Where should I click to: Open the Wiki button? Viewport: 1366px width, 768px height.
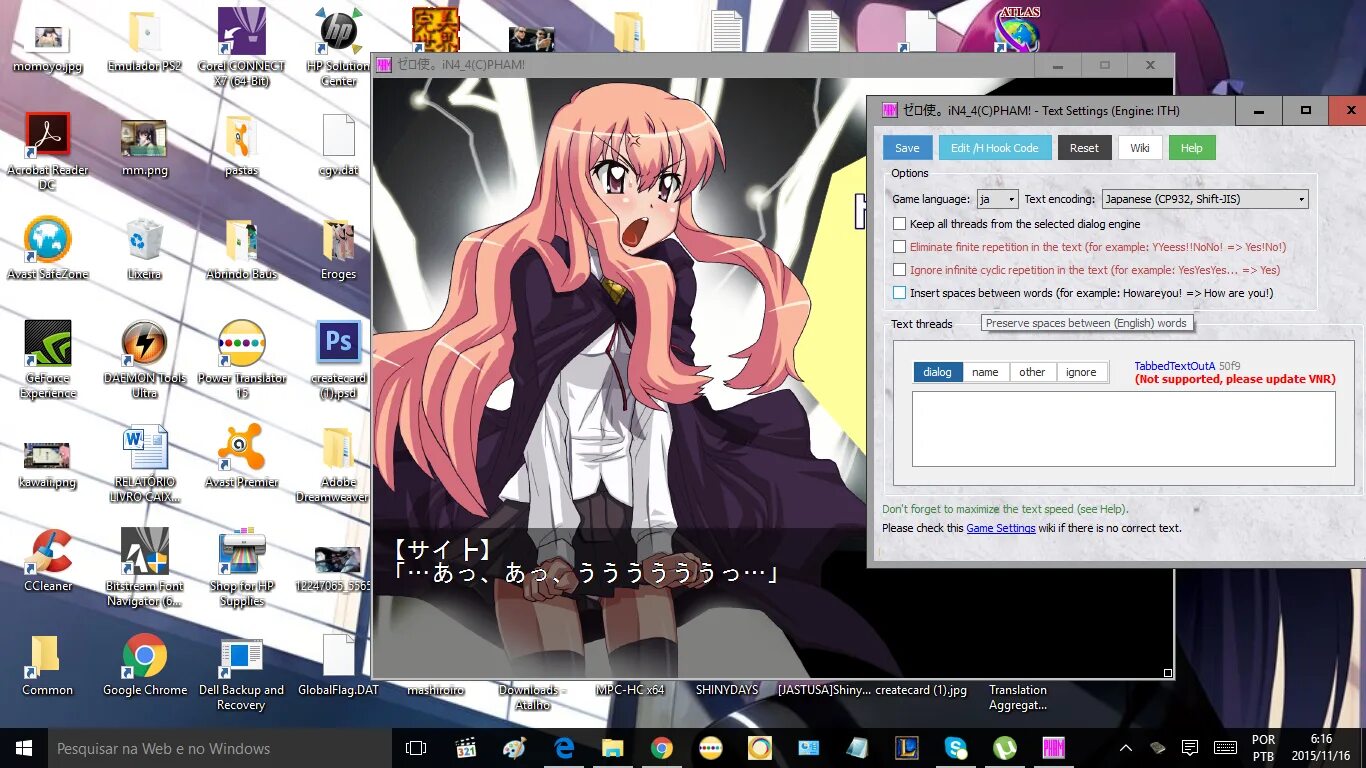coord(1140,148)
